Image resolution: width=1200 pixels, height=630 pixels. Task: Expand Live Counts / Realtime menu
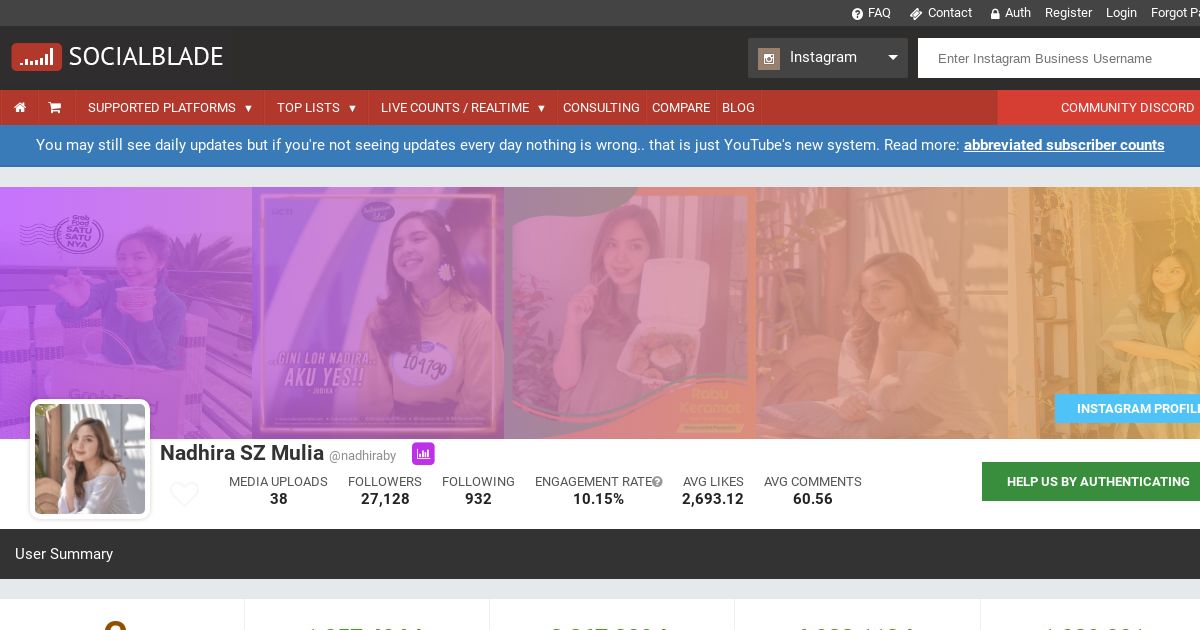coord(463,108)
